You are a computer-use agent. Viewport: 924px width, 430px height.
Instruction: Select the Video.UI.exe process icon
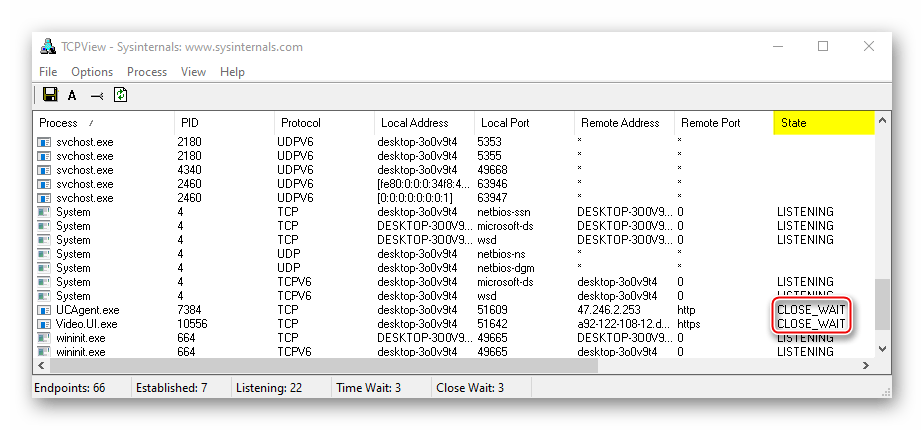(44, 324)
